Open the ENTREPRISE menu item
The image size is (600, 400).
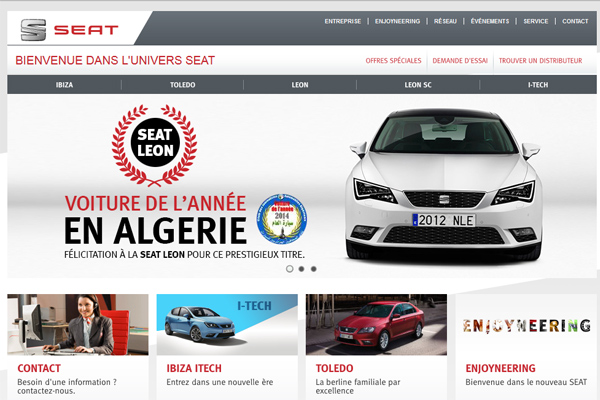(342, 21)
